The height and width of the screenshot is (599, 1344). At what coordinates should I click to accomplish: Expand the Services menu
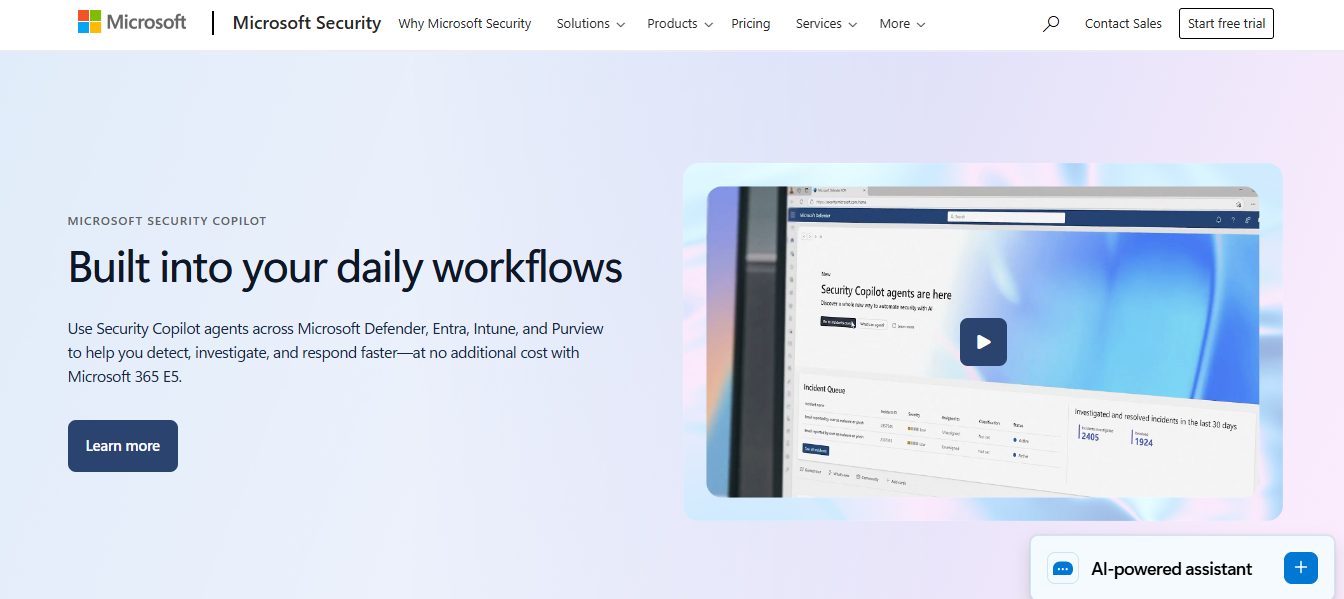[826, 24]
